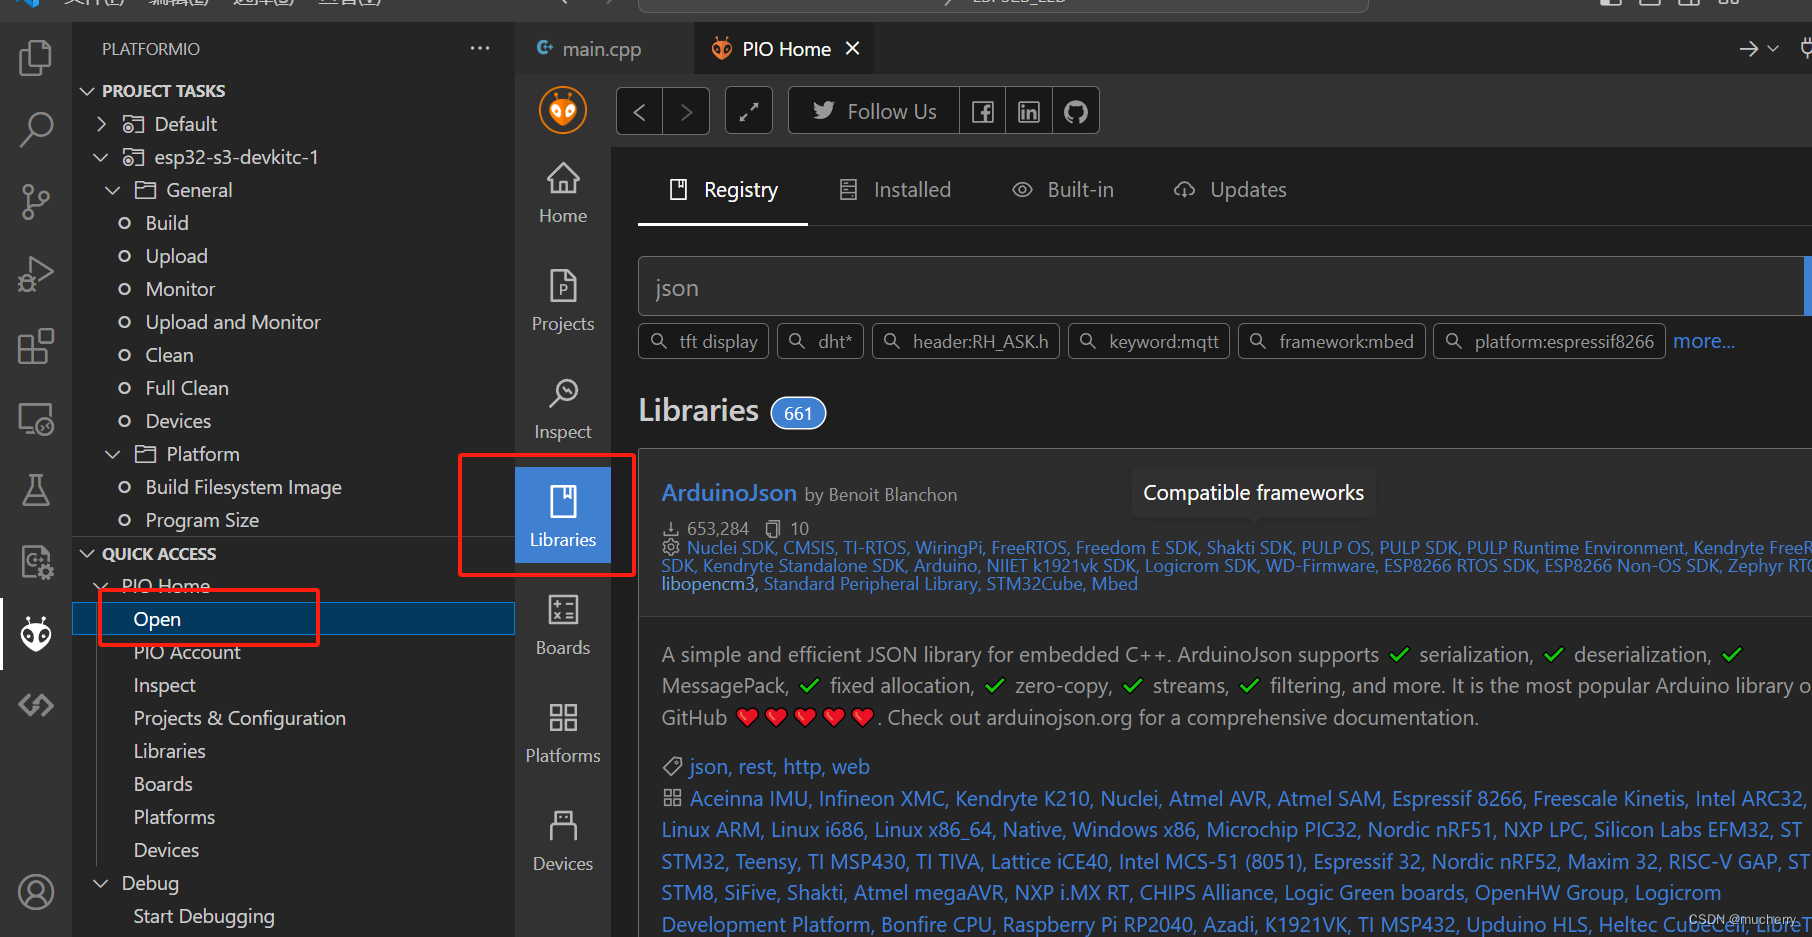Image resolution: width=1812 pixels, height=937 pixels.
Task: Open the Accounts icon in activity bar
Action: [x=36, y=892]
